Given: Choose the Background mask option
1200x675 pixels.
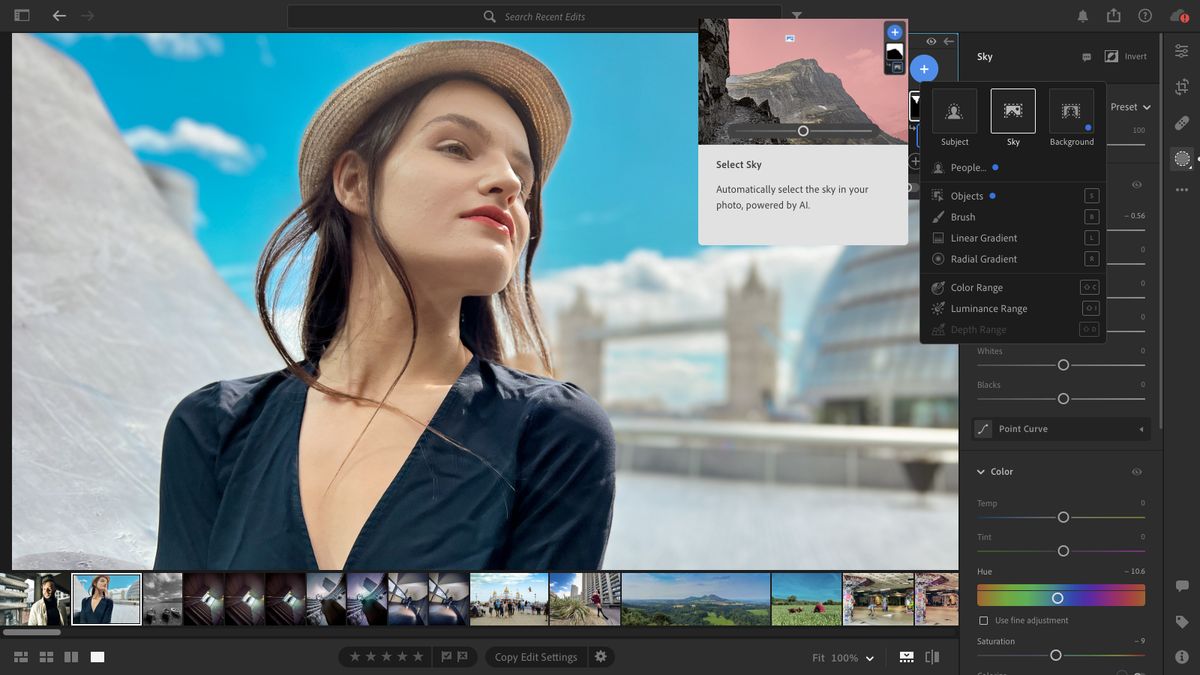Looking at the screenshot, I should tap(1071, 115).
